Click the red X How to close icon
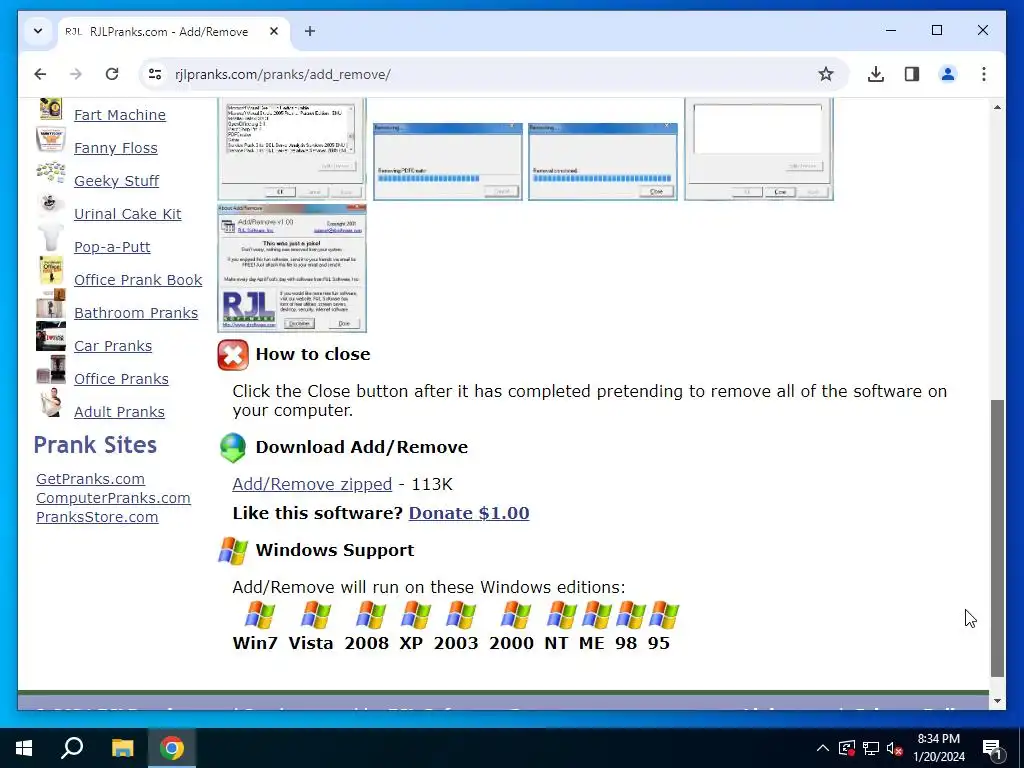The image size is (1024, 768). point(232,355)
